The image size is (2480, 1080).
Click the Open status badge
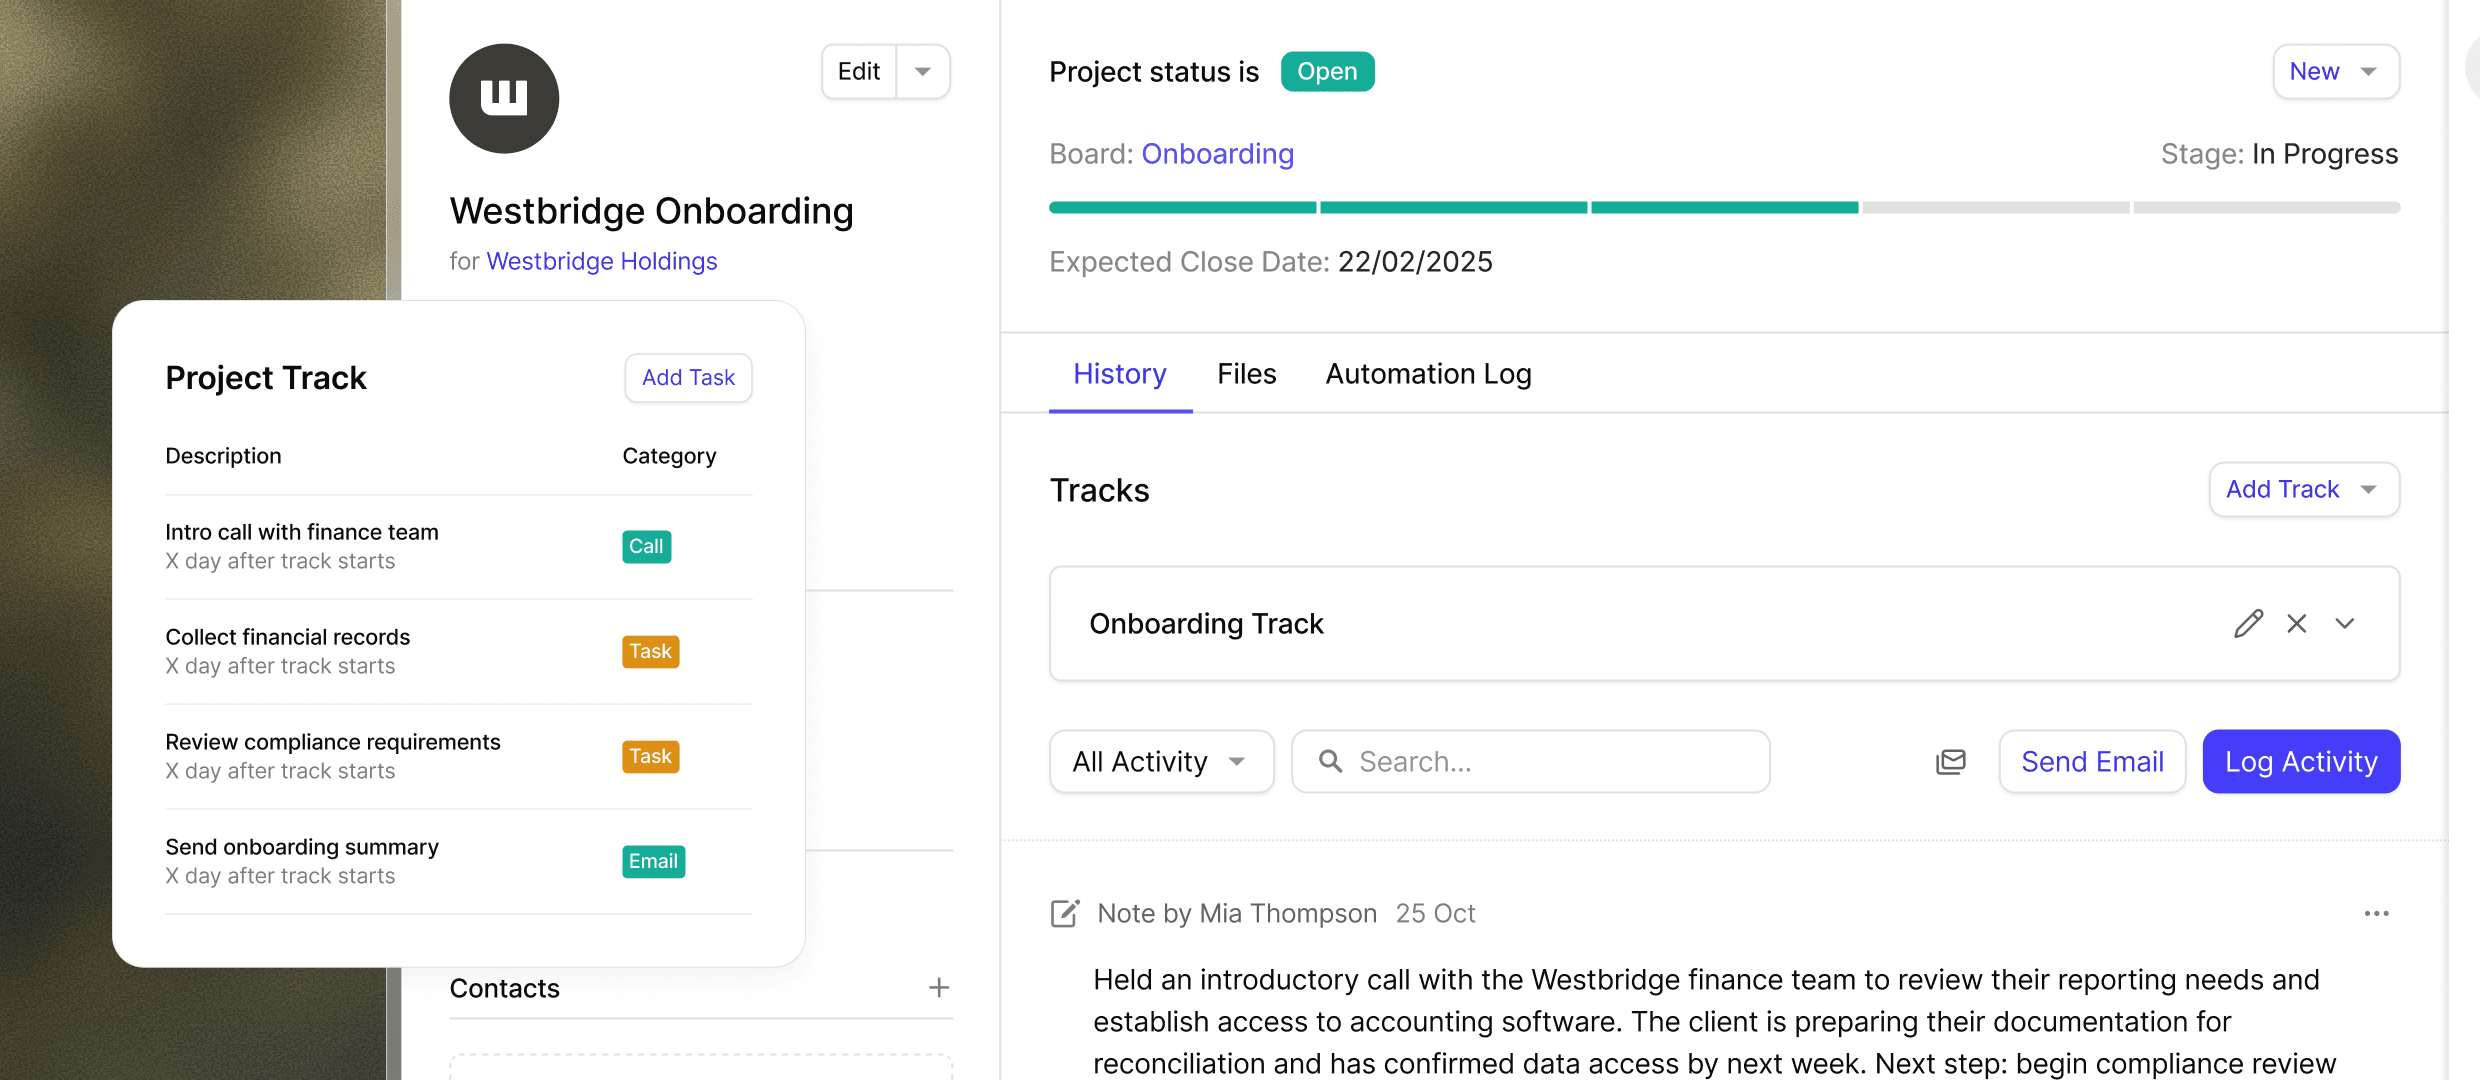click(x=1327, y=71)
